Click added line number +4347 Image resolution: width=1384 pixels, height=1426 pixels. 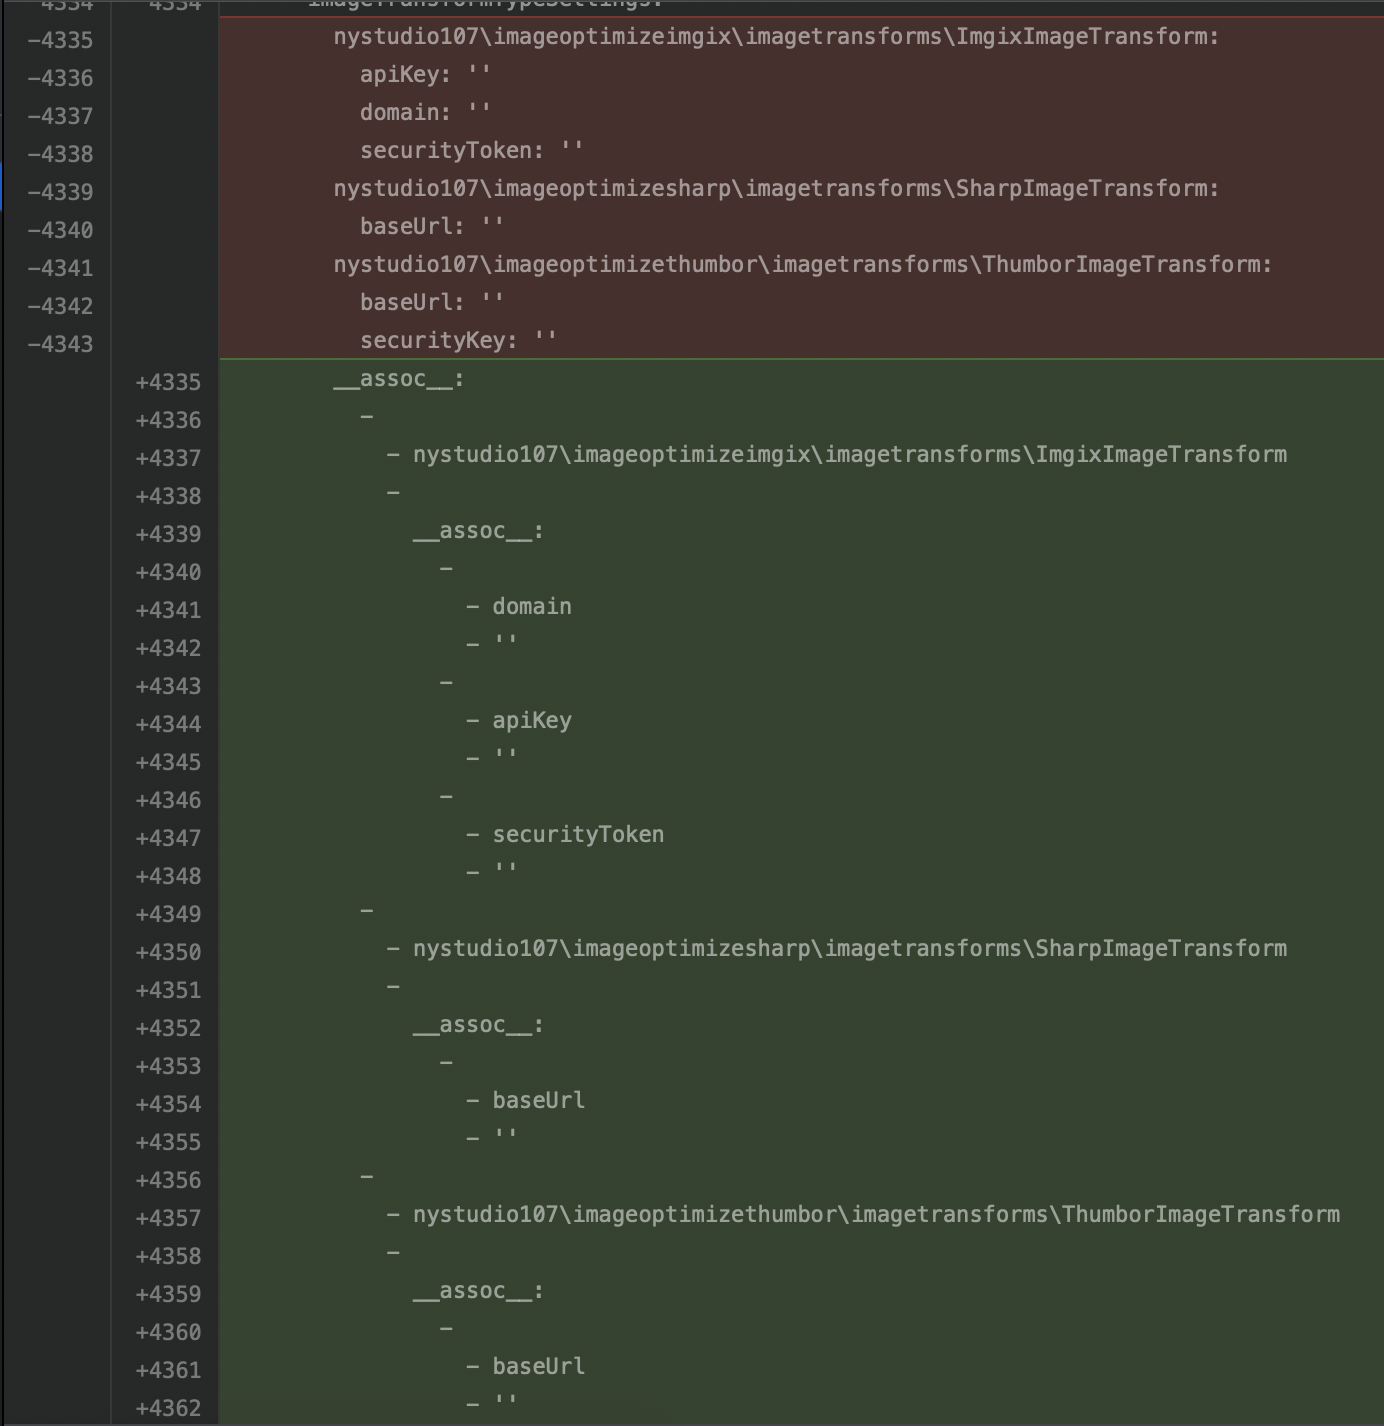168,839
